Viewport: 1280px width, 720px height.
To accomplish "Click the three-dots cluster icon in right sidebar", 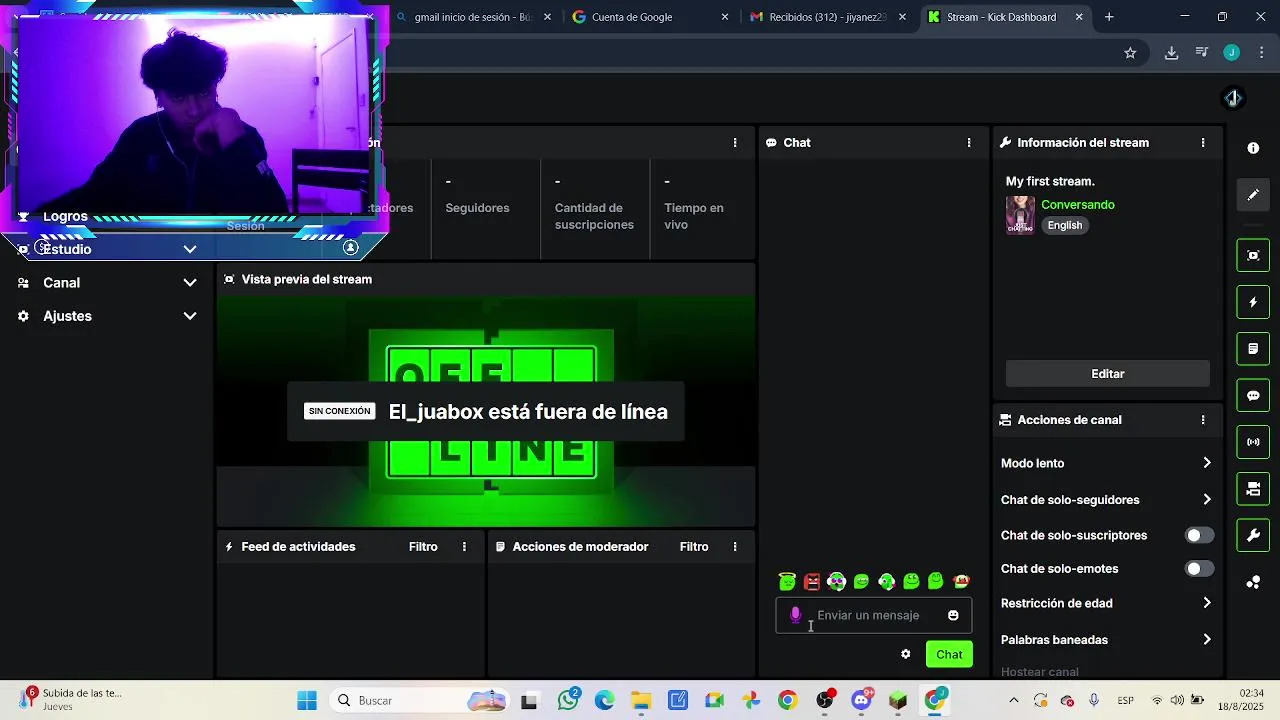I will point(1253,582).
